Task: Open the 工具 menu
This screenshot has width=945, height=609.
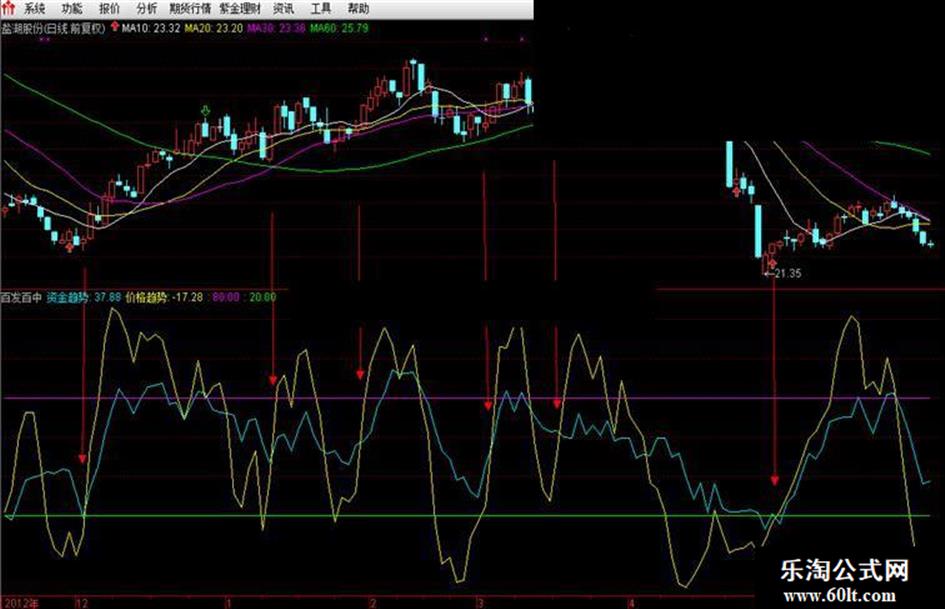Action: point(321,8)
